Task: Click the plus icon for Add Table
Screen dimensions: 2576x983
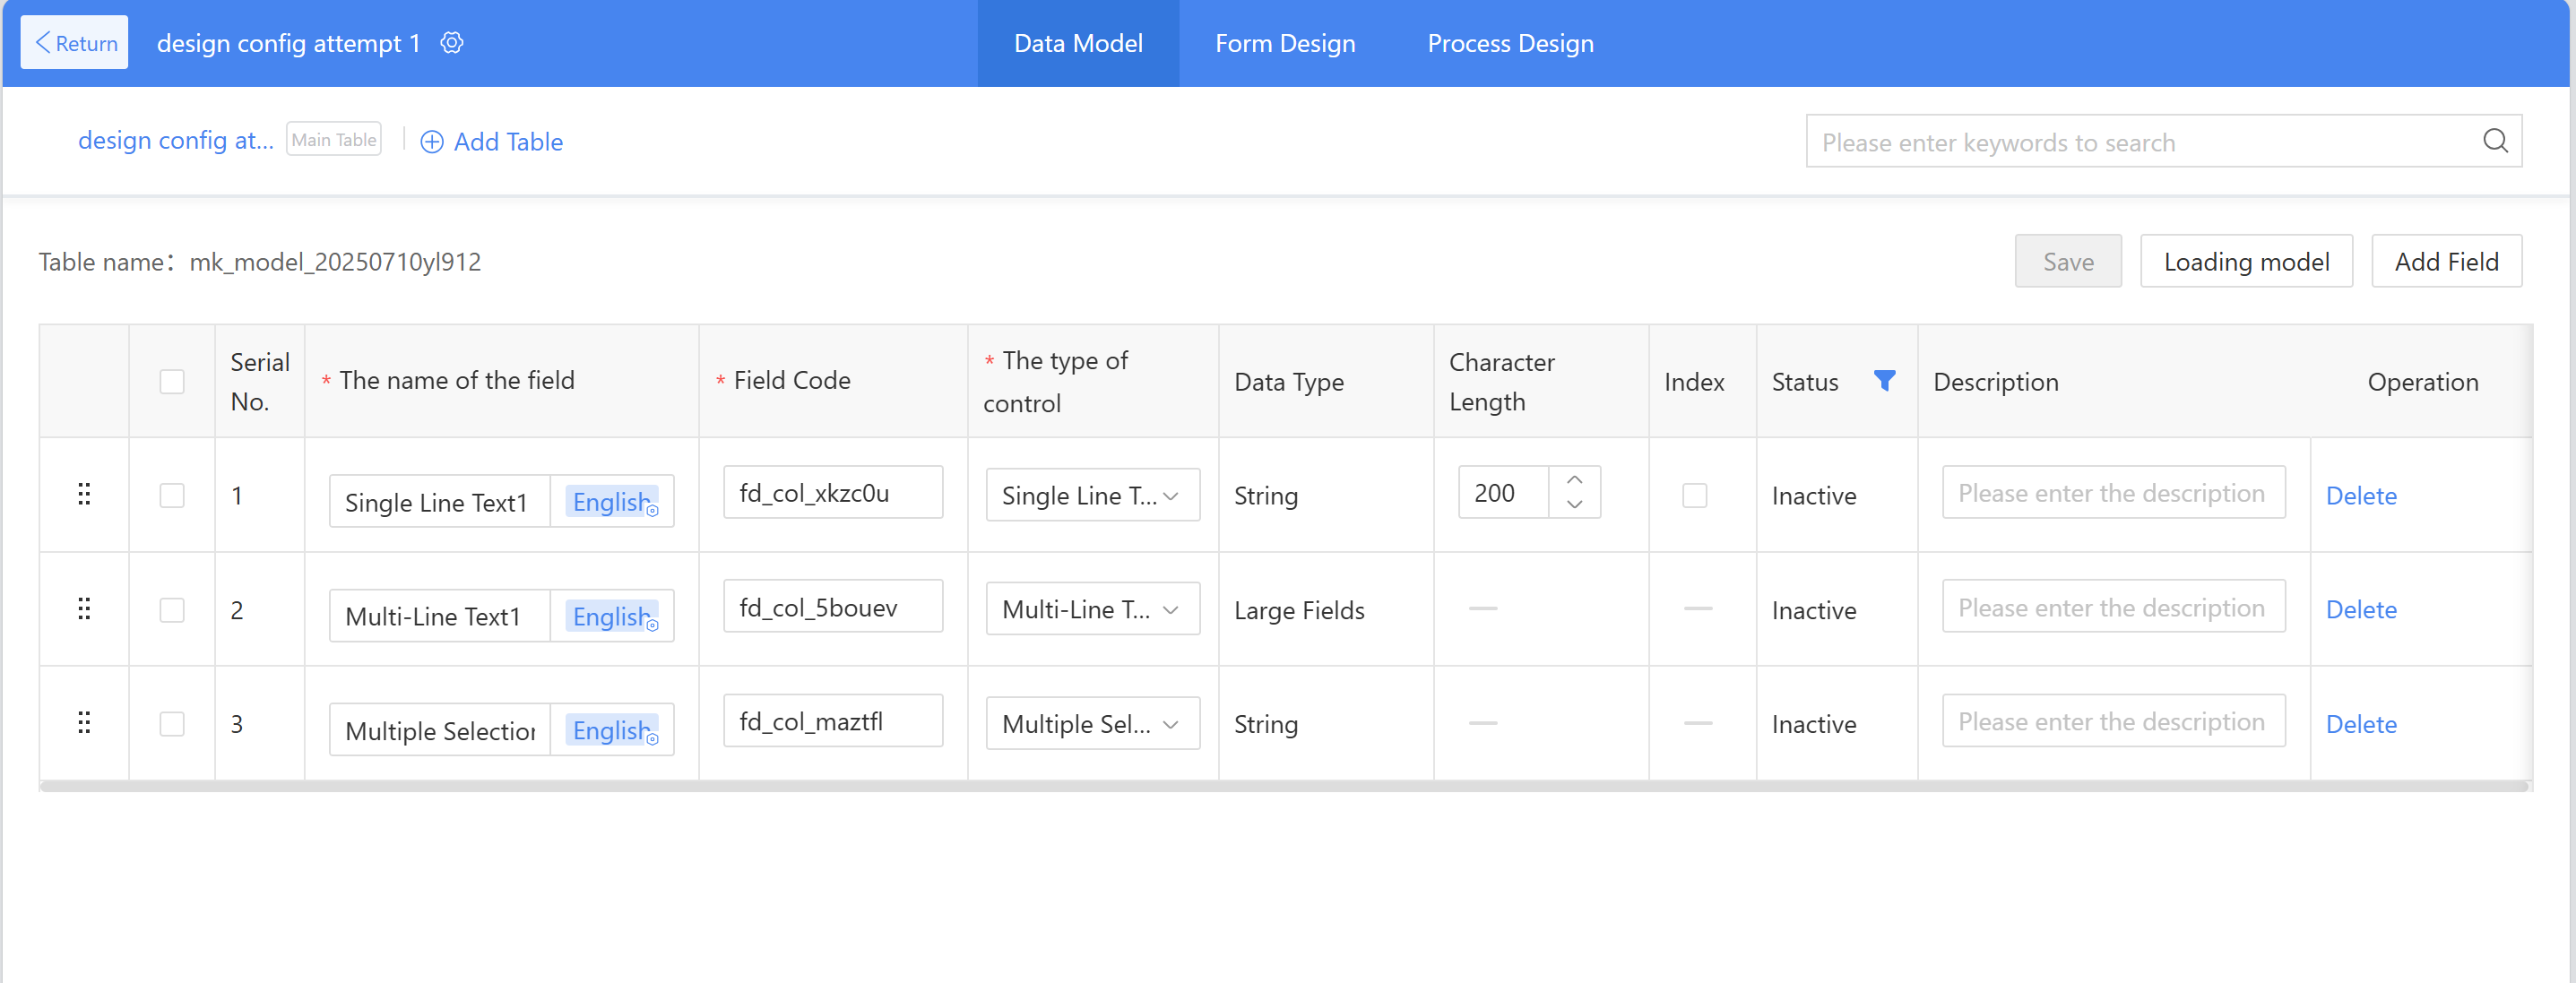Action: (x=432, y=142)
